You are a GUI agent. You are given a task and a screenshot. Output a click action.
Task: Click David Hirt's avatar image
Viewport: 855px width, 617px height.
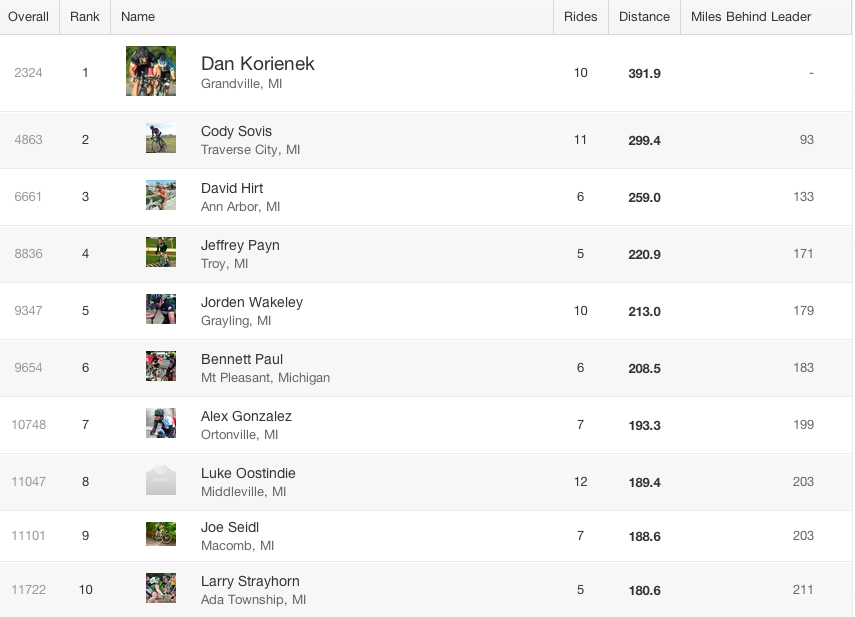tap(161, 196)
